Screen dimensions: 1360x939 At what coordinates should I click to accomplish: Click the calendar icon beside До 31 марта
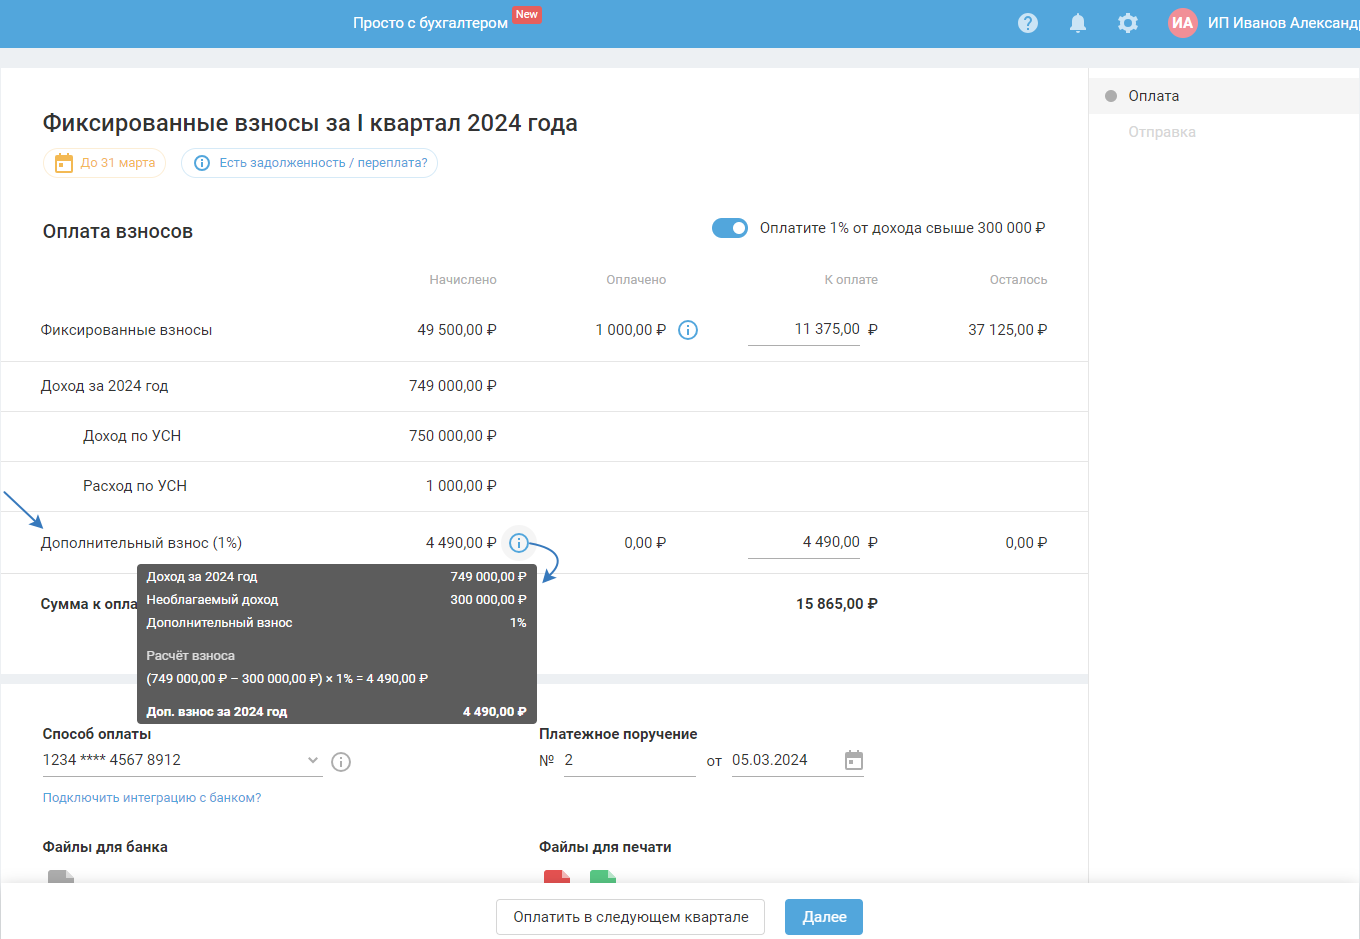(x=64, y=163)
